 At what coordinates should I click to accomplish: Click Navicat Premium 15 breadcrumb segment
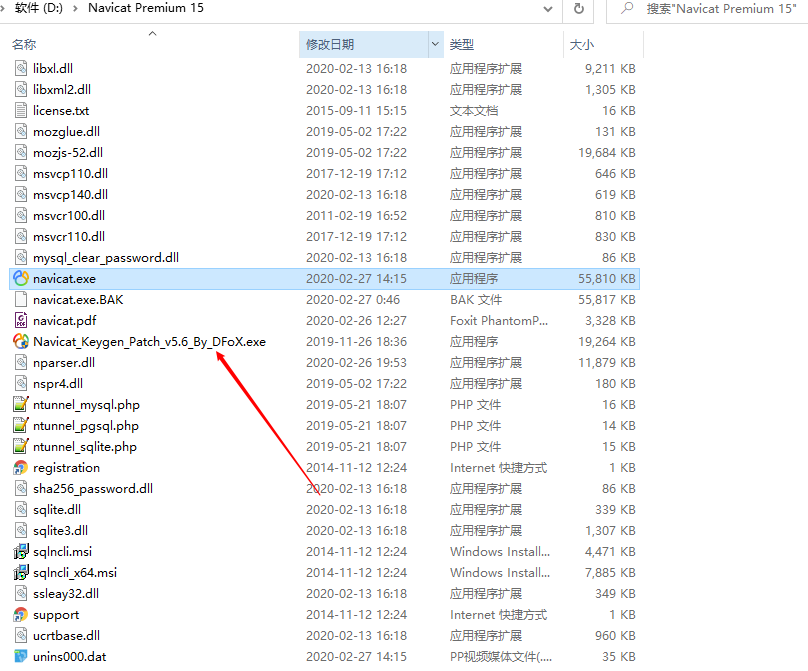146,8
